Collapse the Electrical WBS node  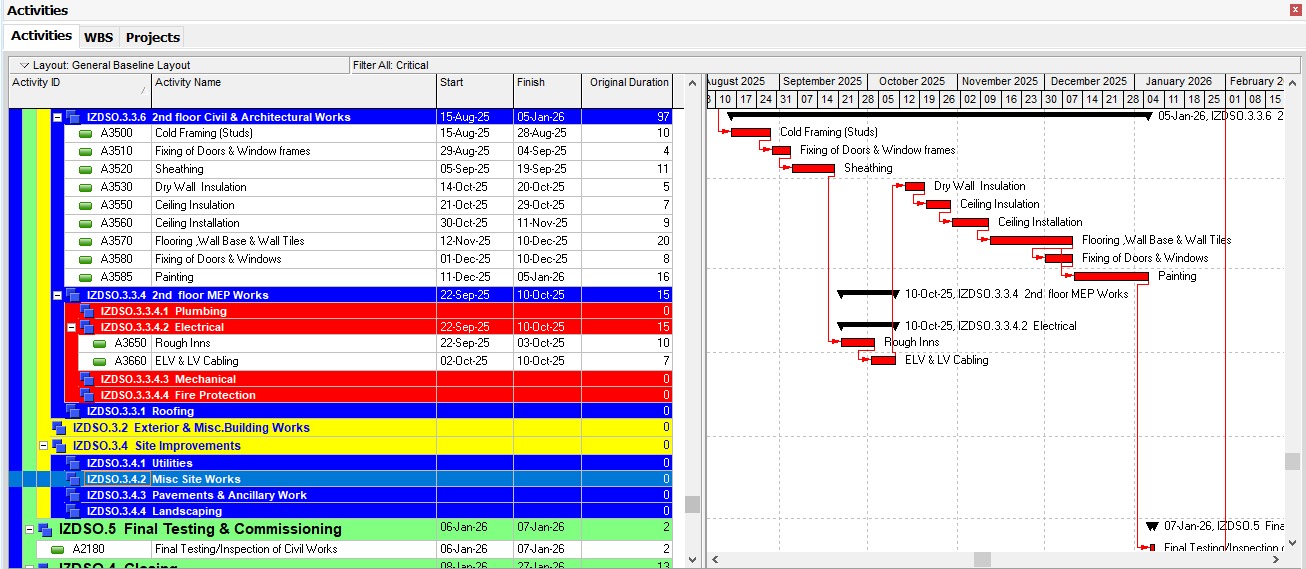click(x=71, y=327)
